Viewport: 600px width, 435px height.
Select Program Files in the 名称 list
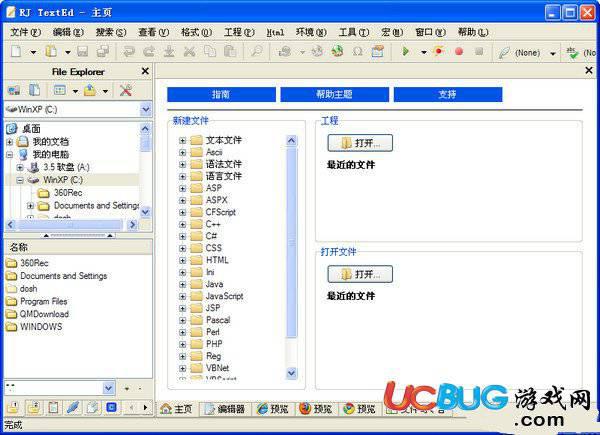[44, 301]
